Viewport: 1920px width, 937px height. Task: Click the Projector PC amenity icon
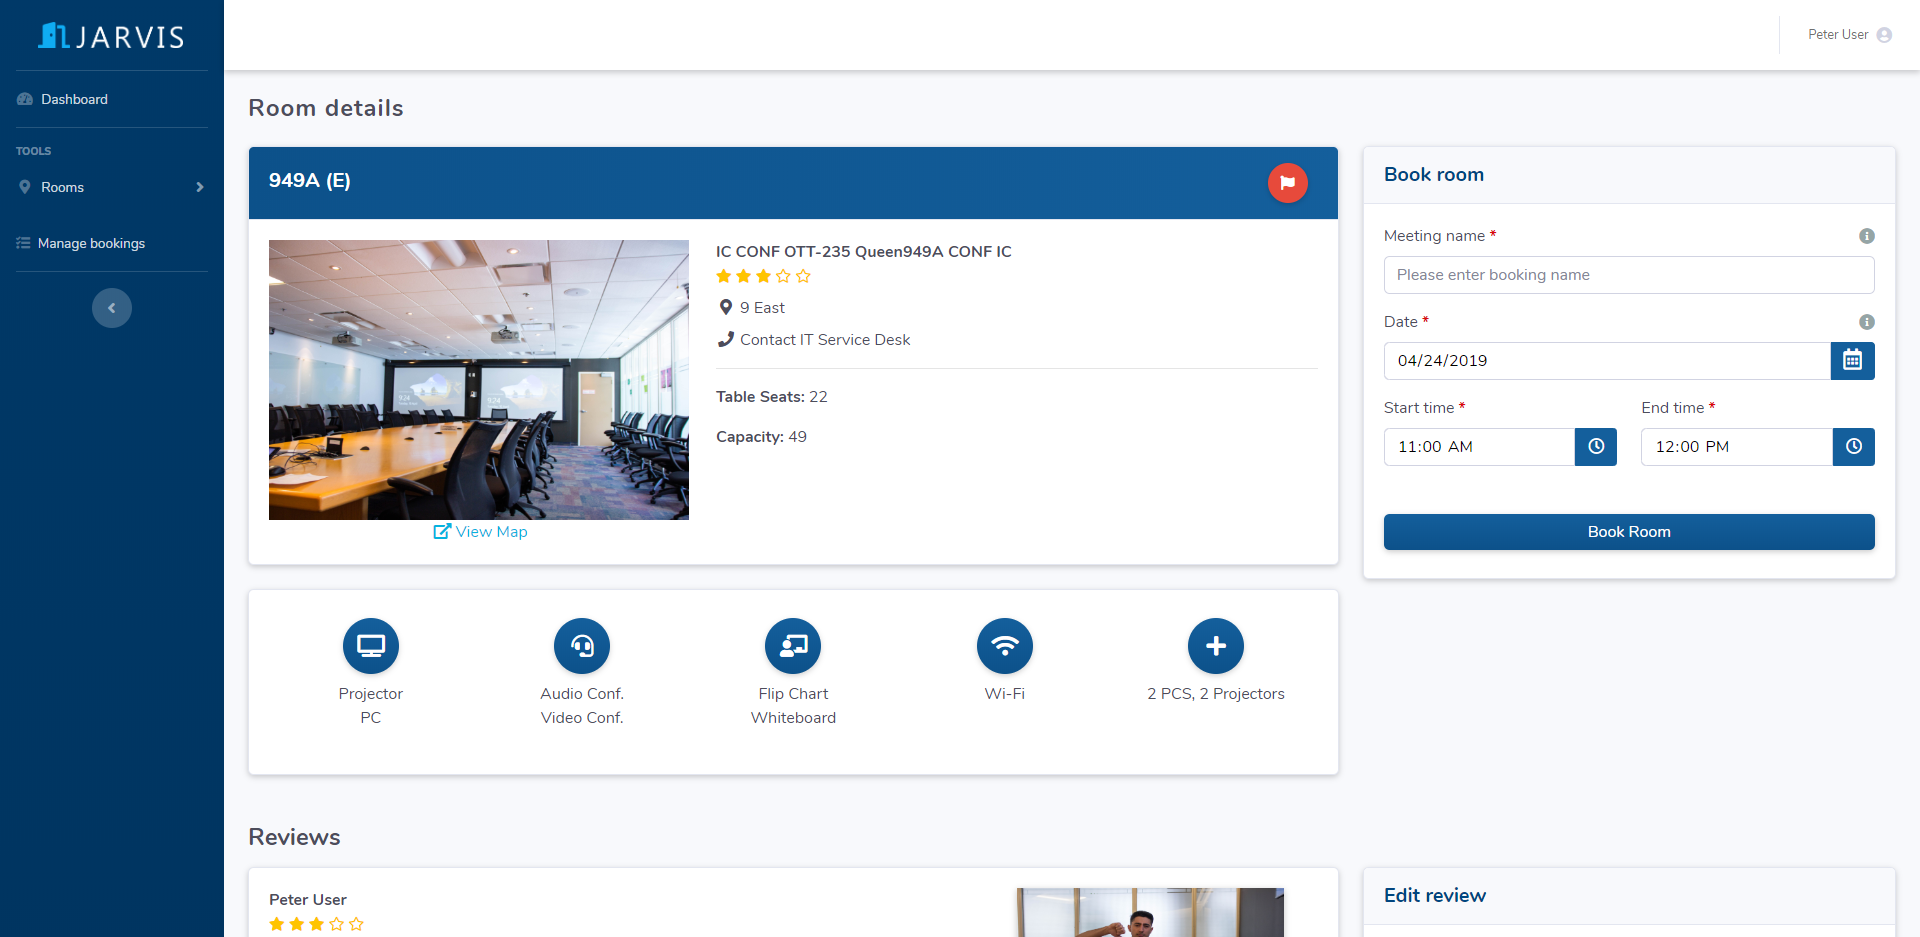[x=370, y=646]
